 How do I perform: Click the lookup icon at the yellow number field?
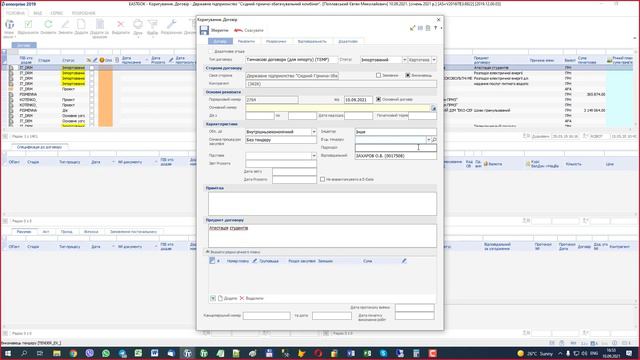tap(433, 108)
